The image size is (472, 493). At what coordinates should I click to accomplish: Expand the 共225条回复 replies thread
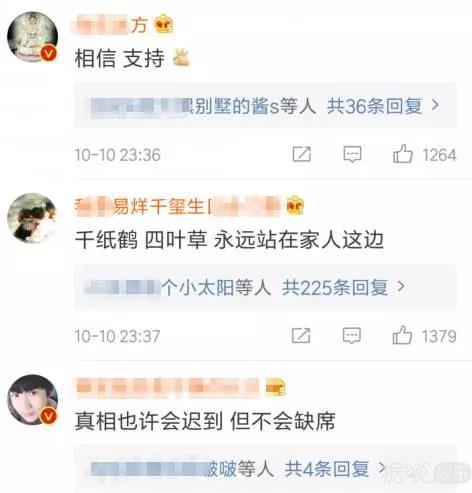pyautogui.click(x=343, y=287)
